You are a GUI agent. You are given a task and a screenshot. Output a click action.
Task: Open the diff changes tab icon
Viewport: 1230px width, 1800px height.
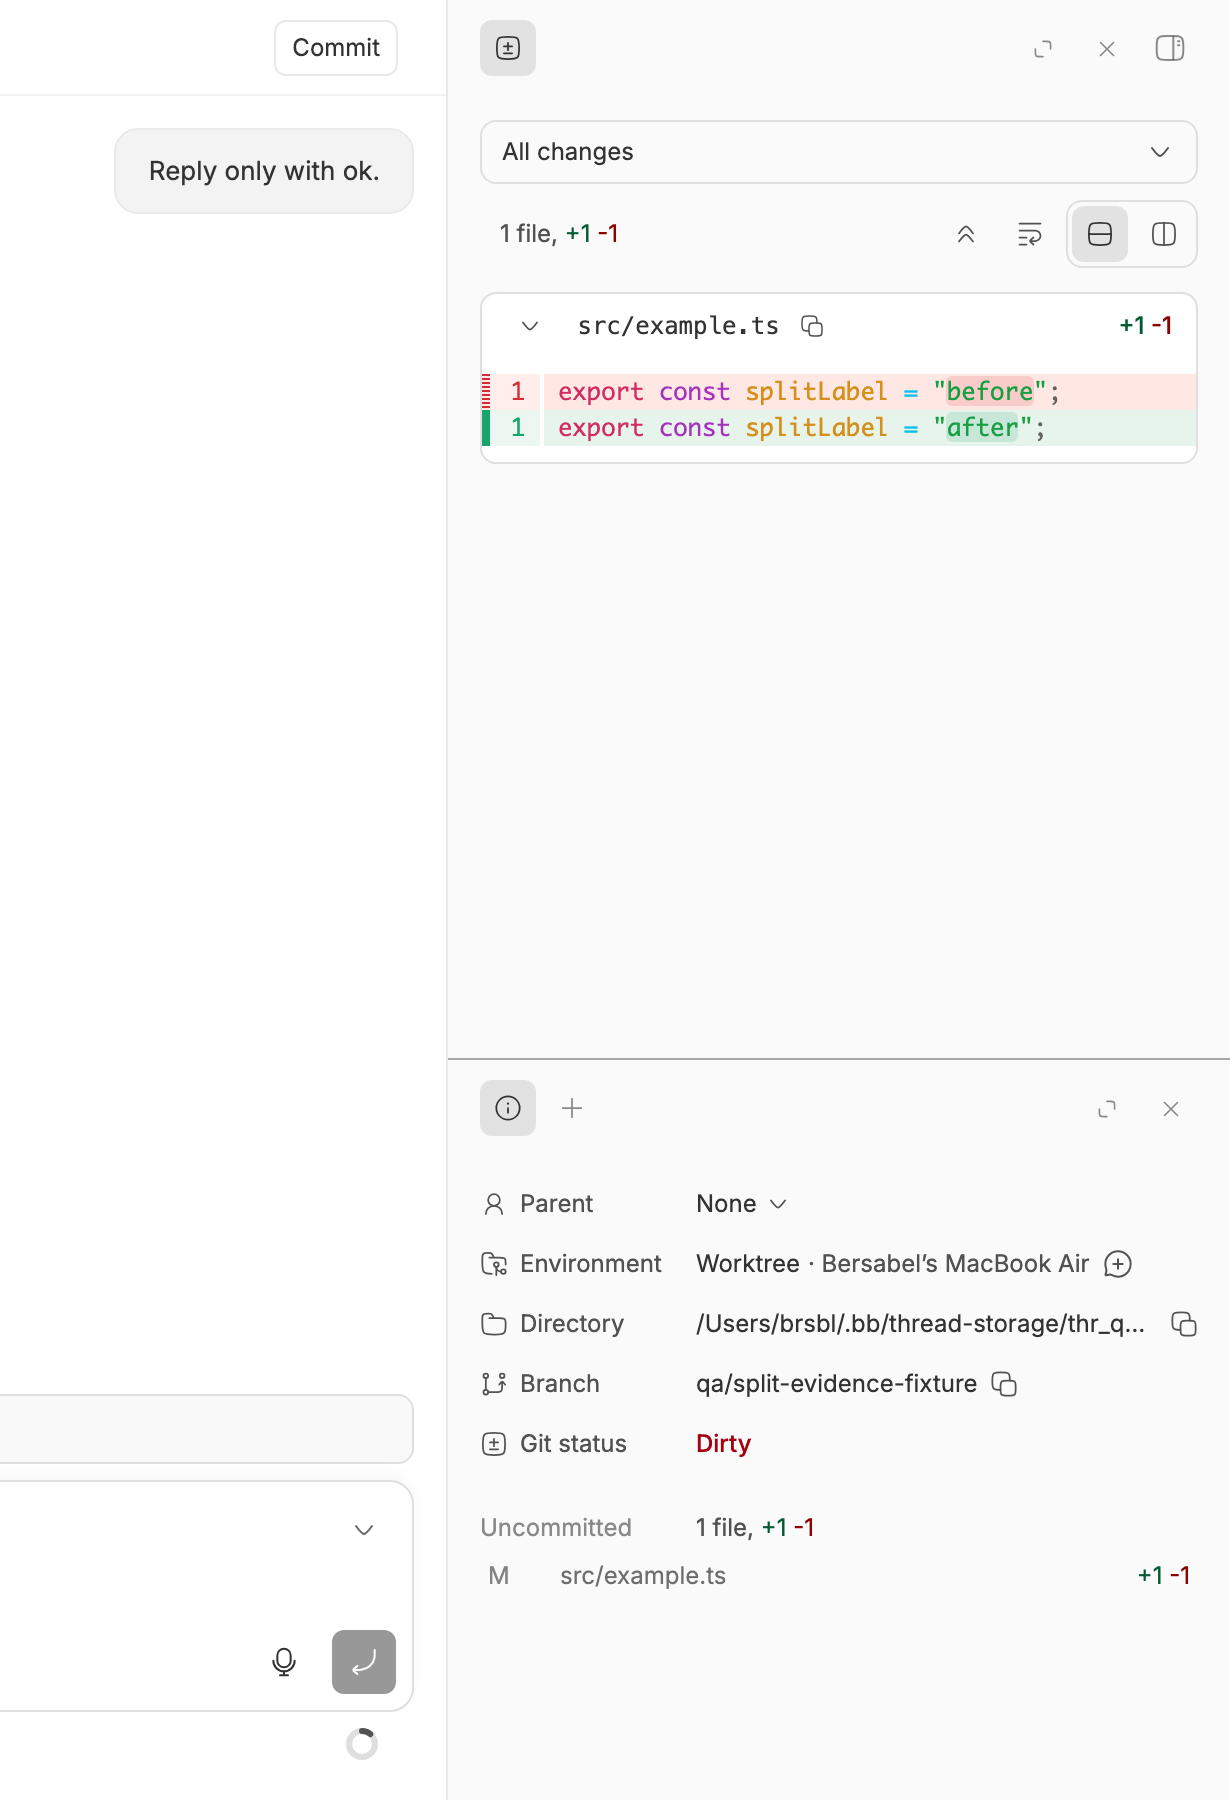tap(508, 48)
